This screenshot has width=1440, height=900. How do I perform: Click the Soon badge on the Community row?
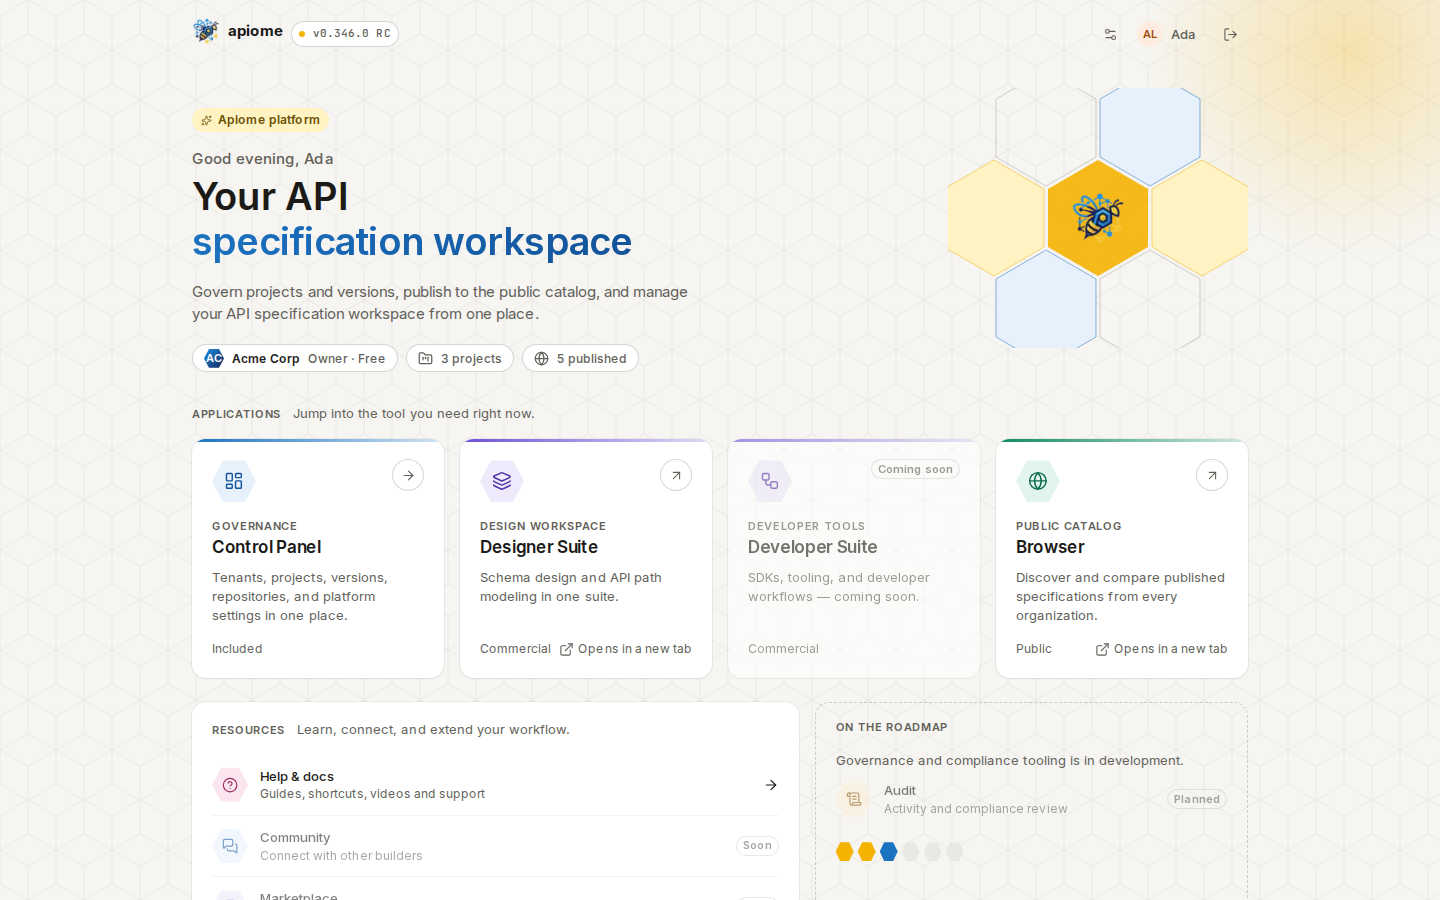757,846
